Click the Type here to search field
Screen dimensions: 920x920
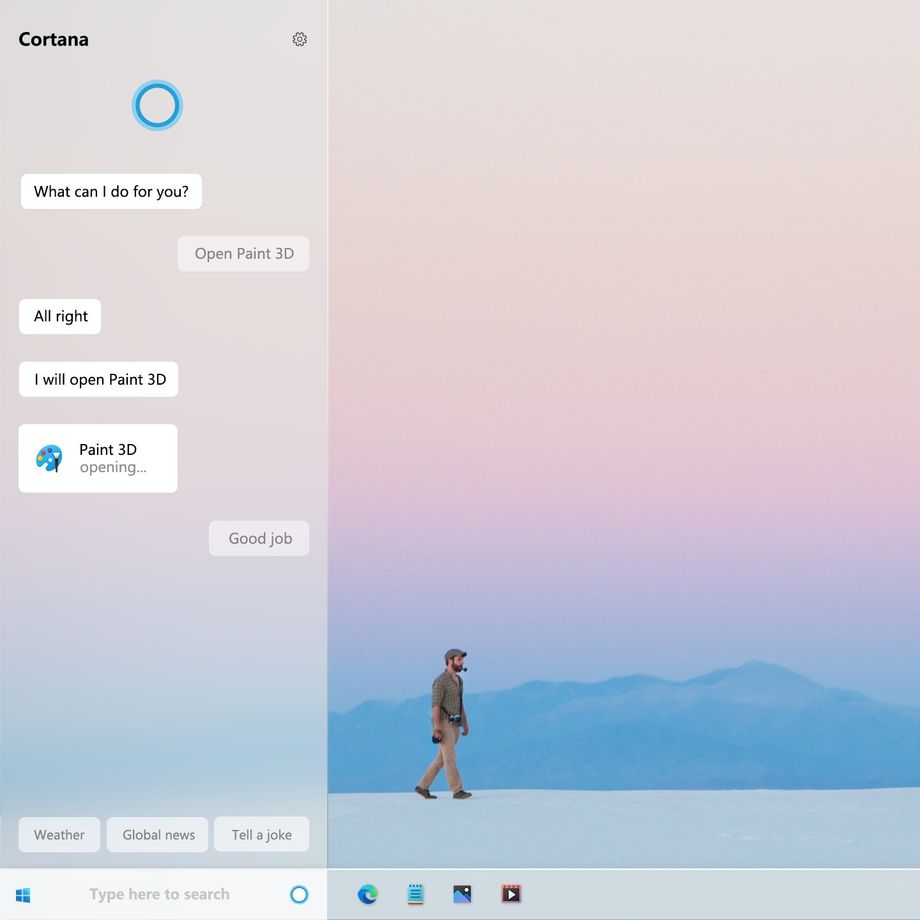(160, 894)
